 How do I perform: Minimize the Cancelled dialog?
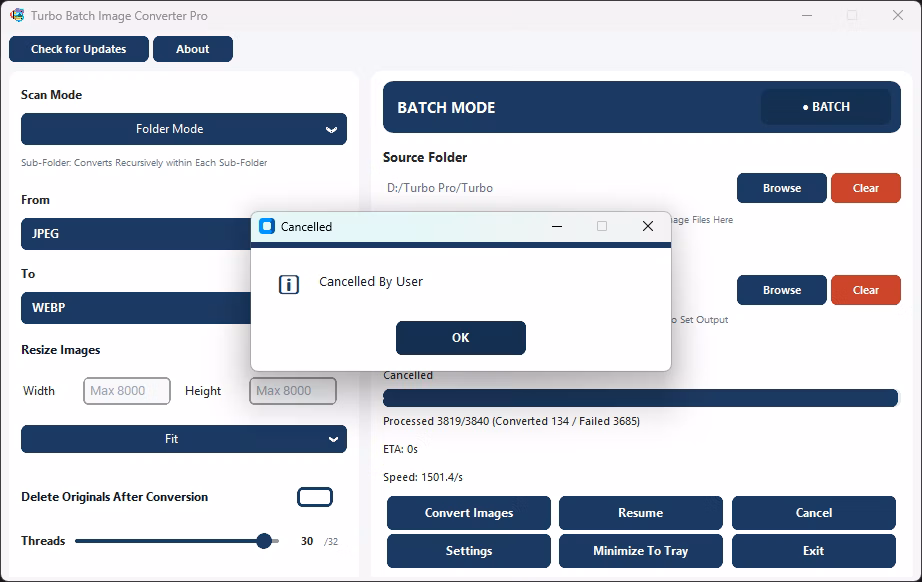[x=557, y=226]
